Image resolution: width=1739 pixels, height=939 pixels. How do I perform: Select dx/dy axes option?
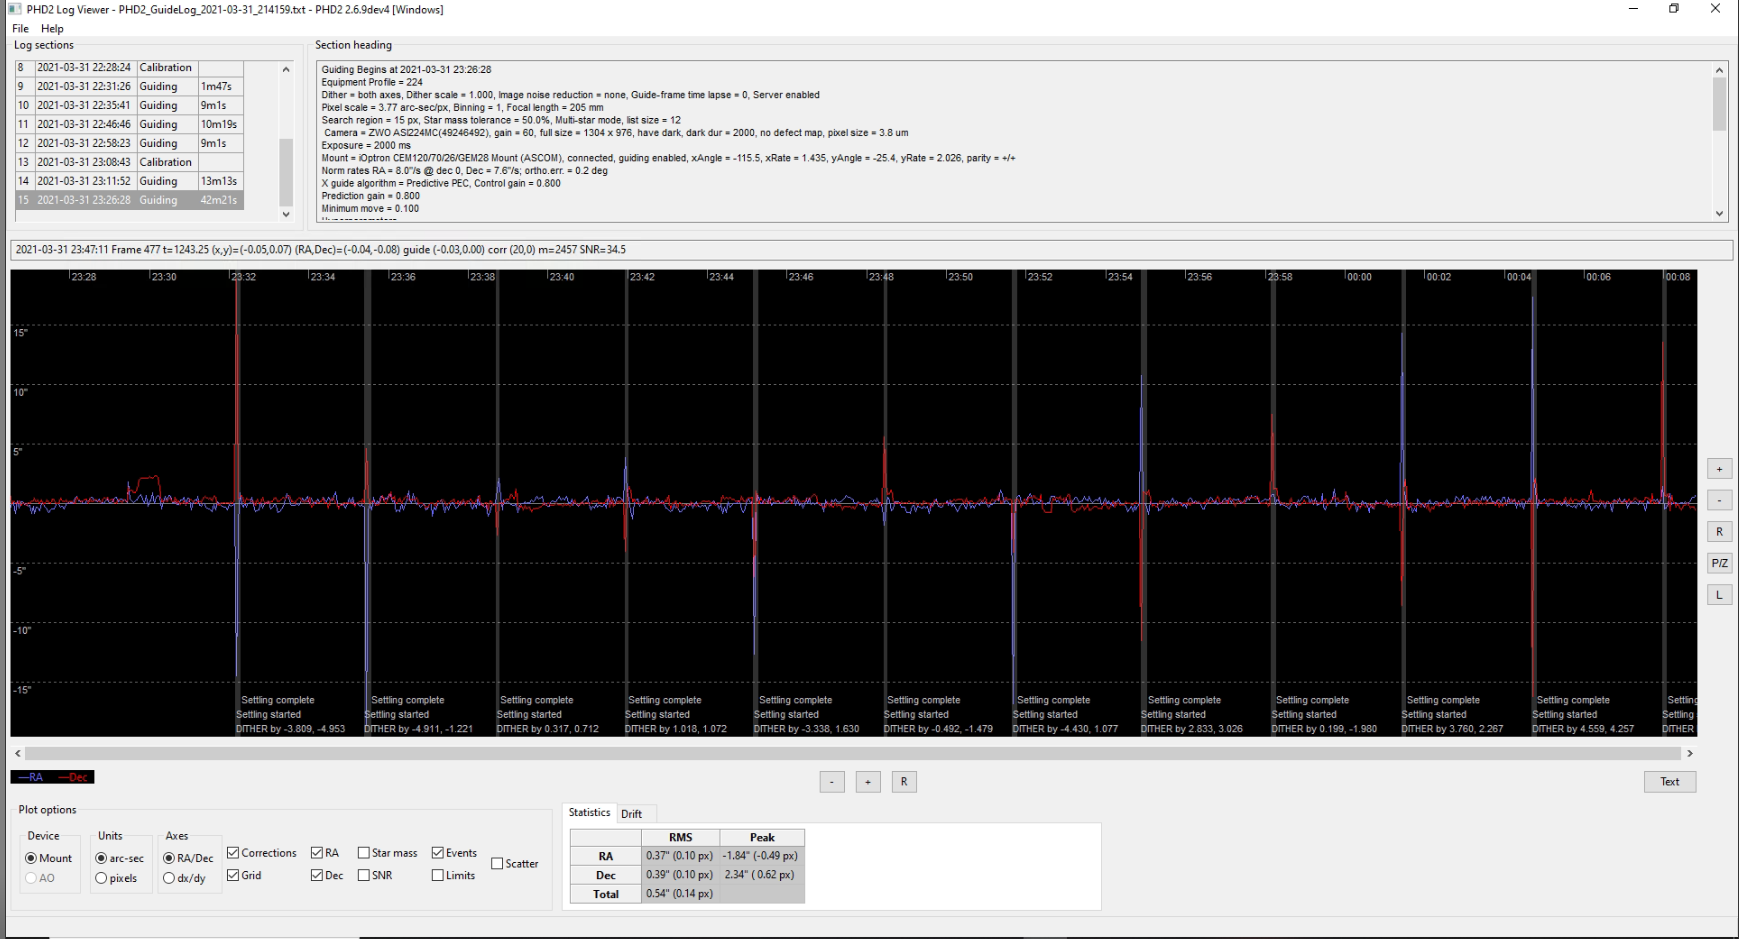click(184, 878)
